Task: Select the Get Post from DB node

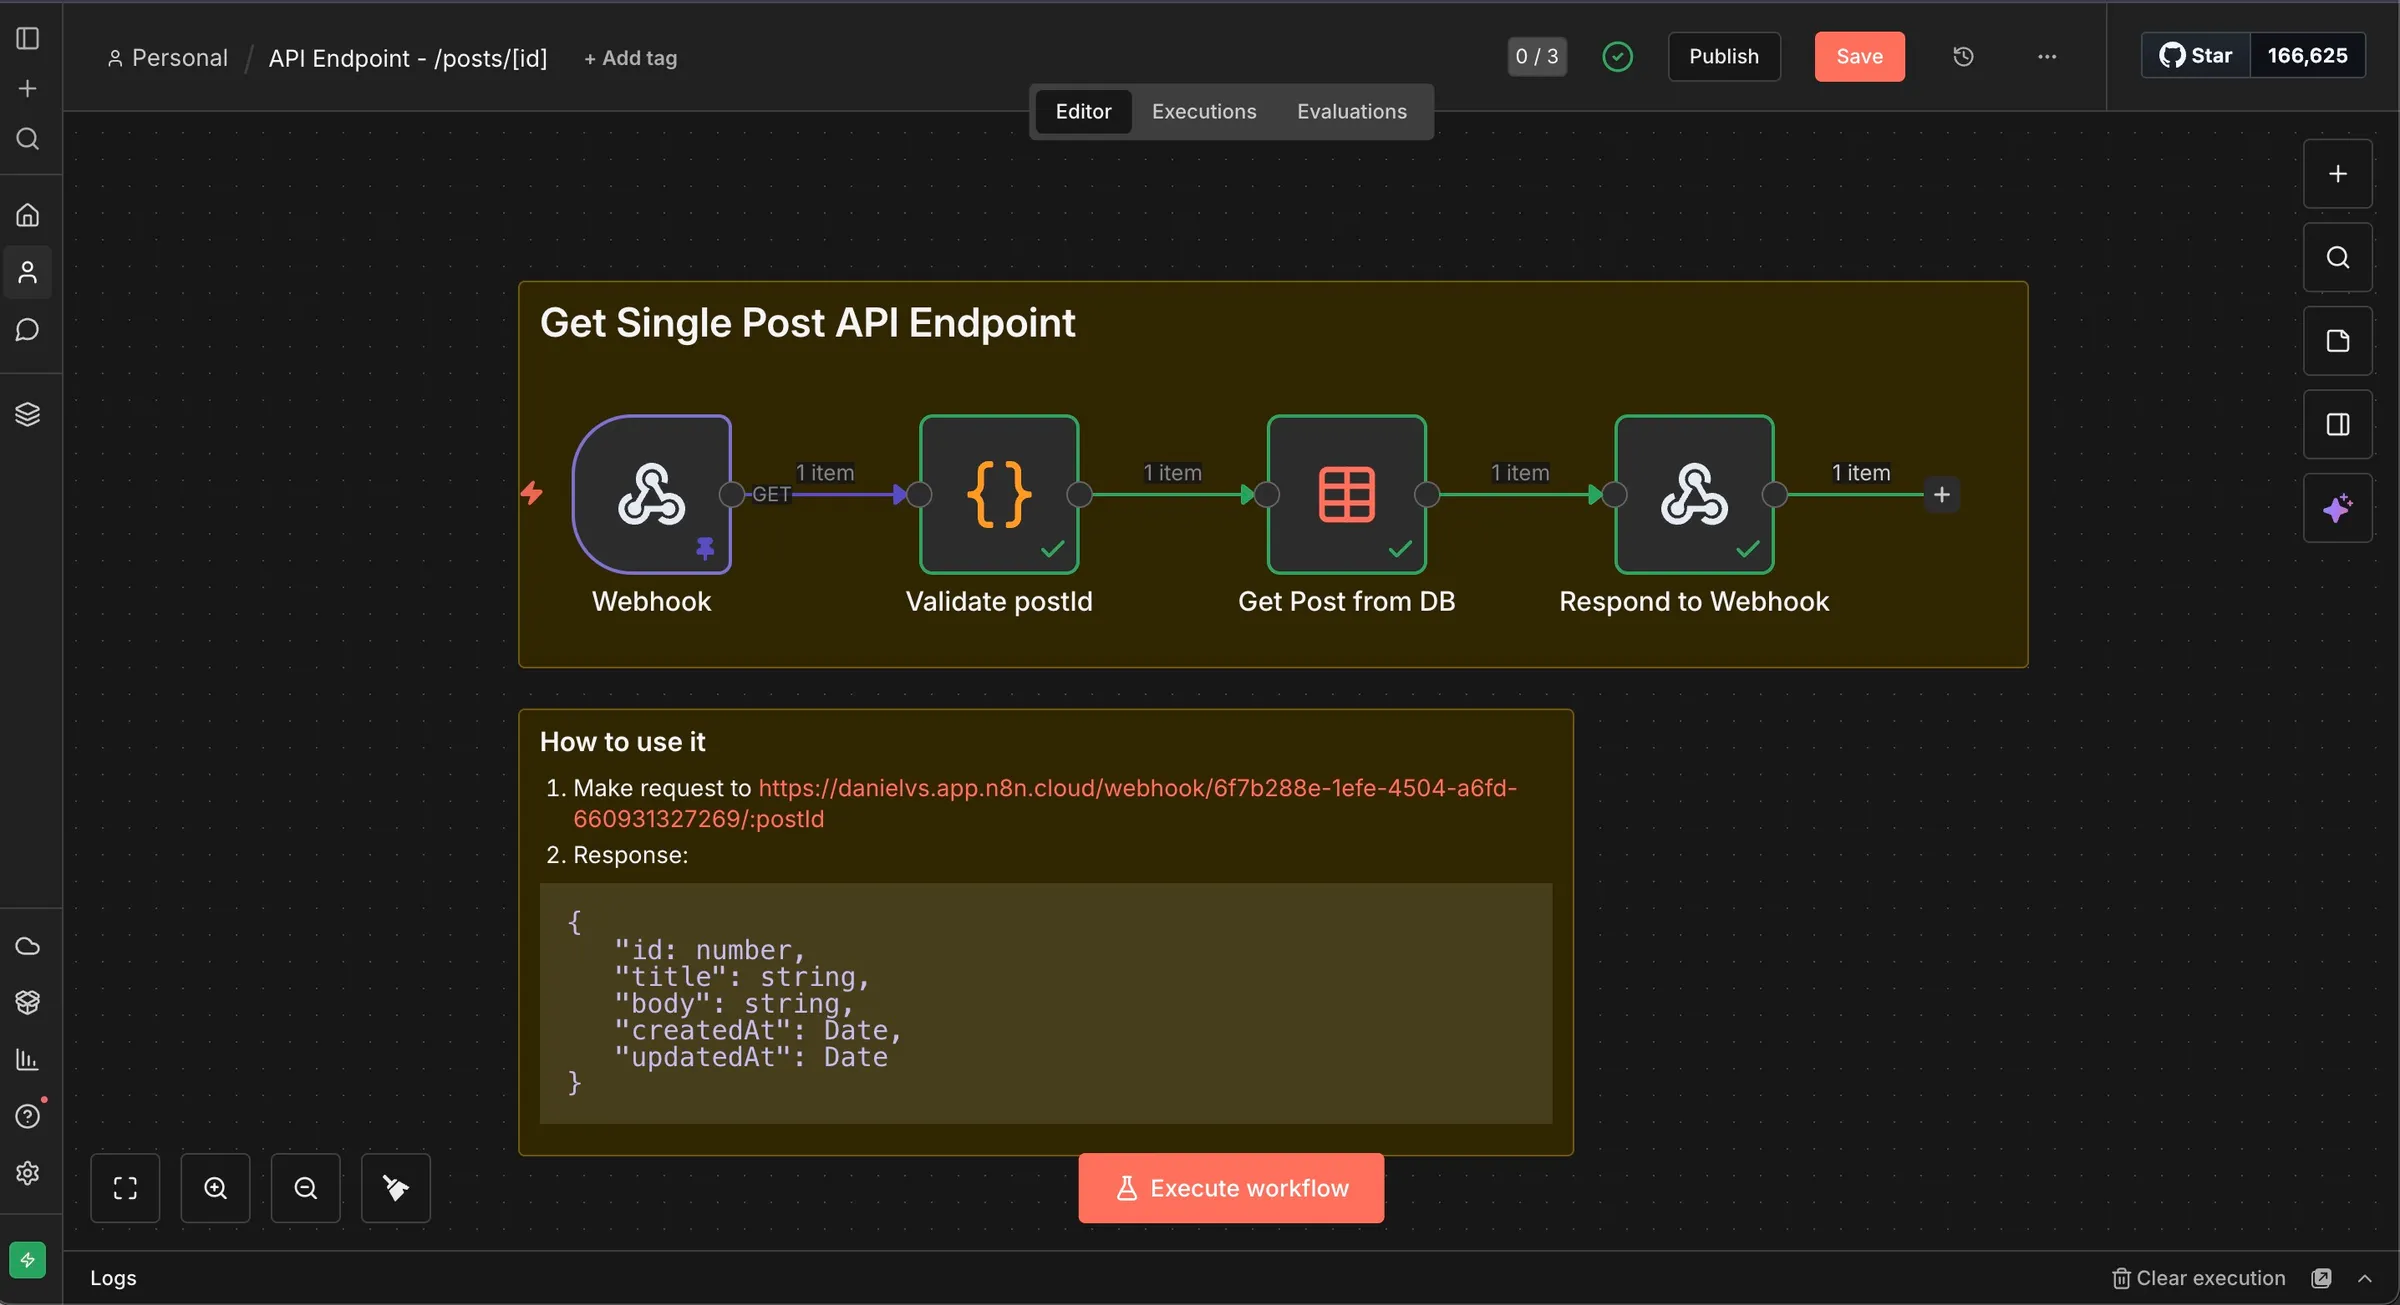Action: [x=1346, y=494]
